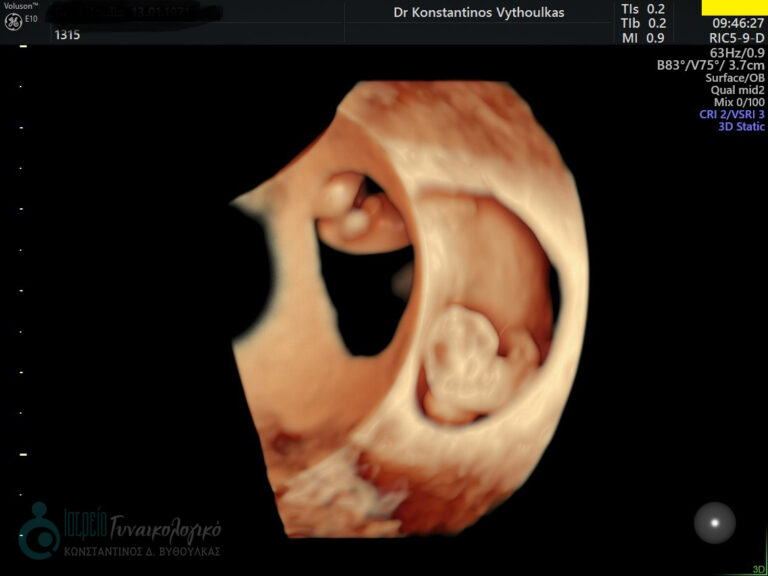Select the Mix 0/100 parameter

(x=738, y=102)
